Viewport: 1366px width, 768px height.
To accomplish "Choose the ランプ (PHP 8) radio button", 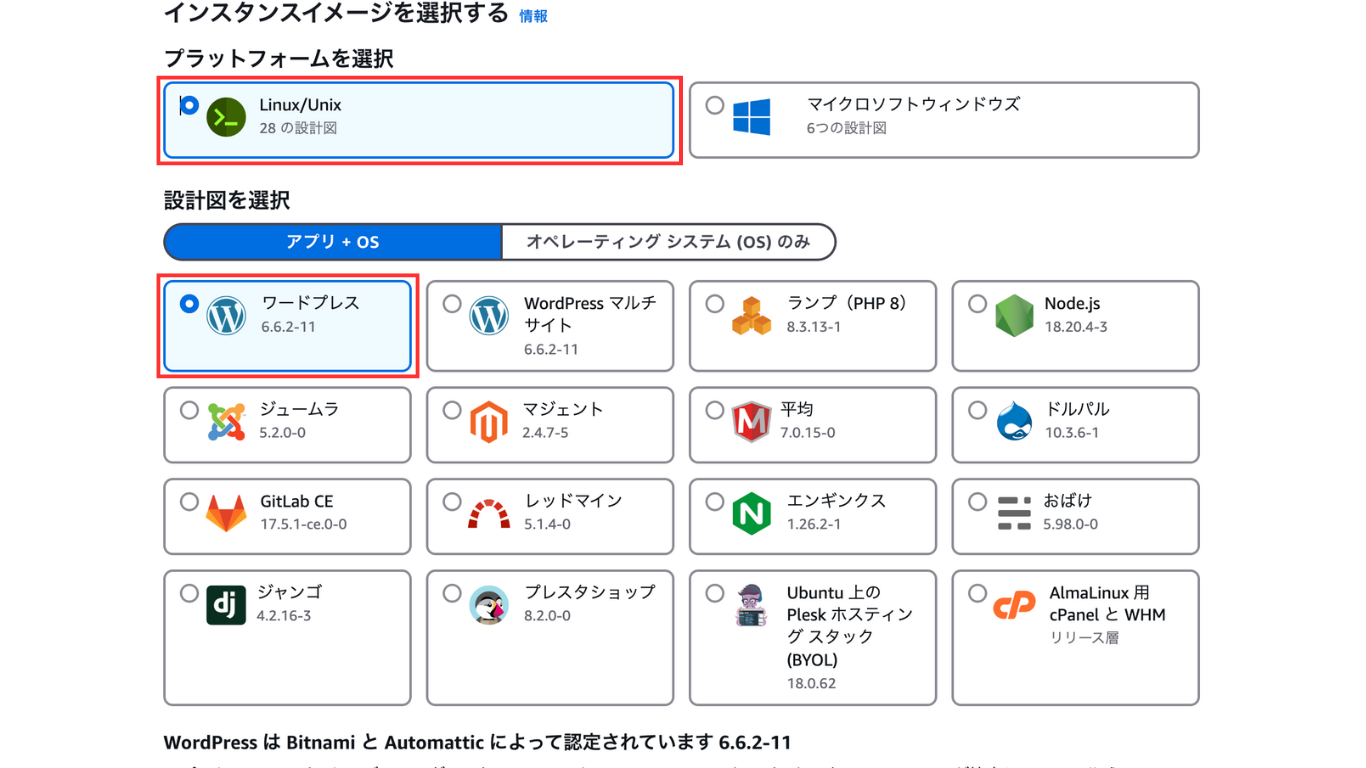I will pyautogui.click(x=714, y=303).
